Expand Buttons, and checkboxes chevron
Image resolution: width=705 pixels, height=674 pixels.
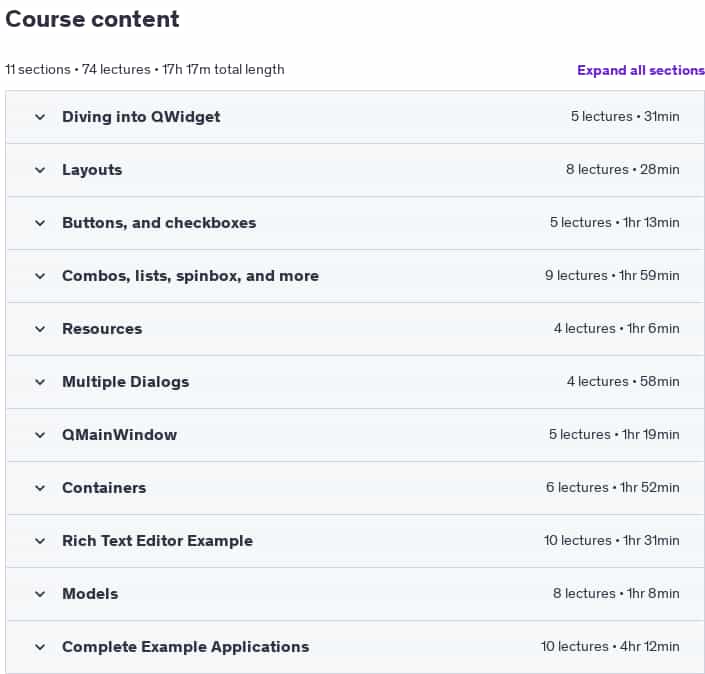(40, 223)
